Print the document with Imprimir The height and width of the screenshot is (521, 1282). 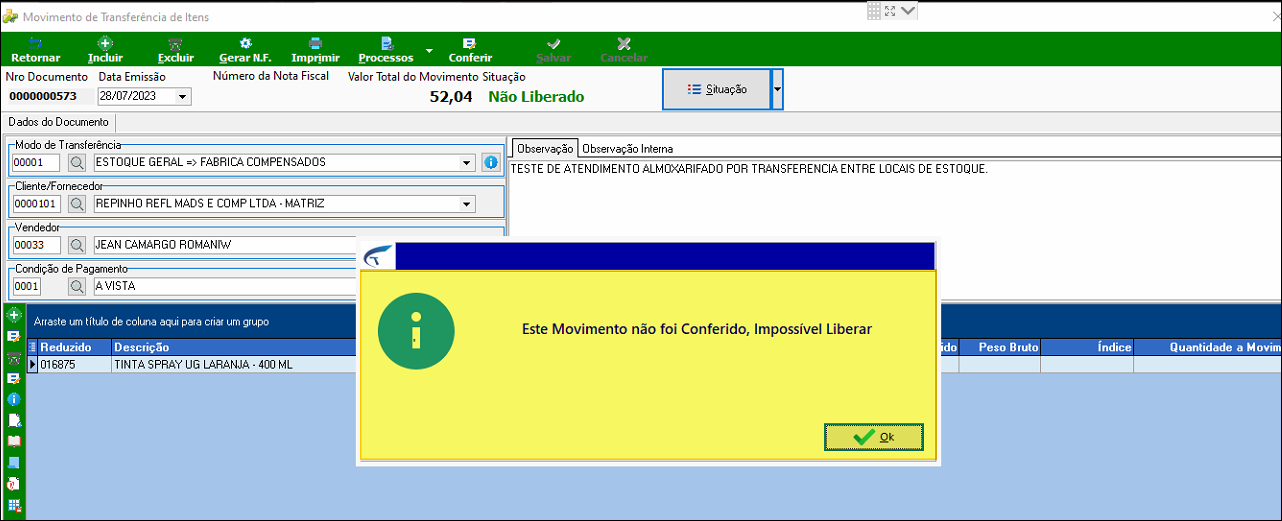tap(315, 50)
